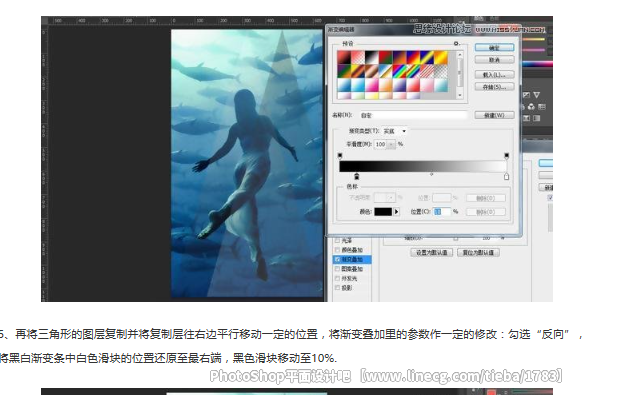The height and width of the screenshot is (395, 618).
Task: Click the gradient midpoint diamond marker
Action: 432,174
